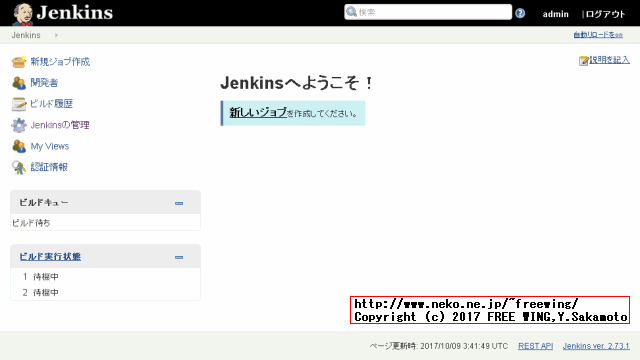Viewport: 640px width, 360px height.
Task: Enable auto reload link at top right
Action: tap(598, 35)
